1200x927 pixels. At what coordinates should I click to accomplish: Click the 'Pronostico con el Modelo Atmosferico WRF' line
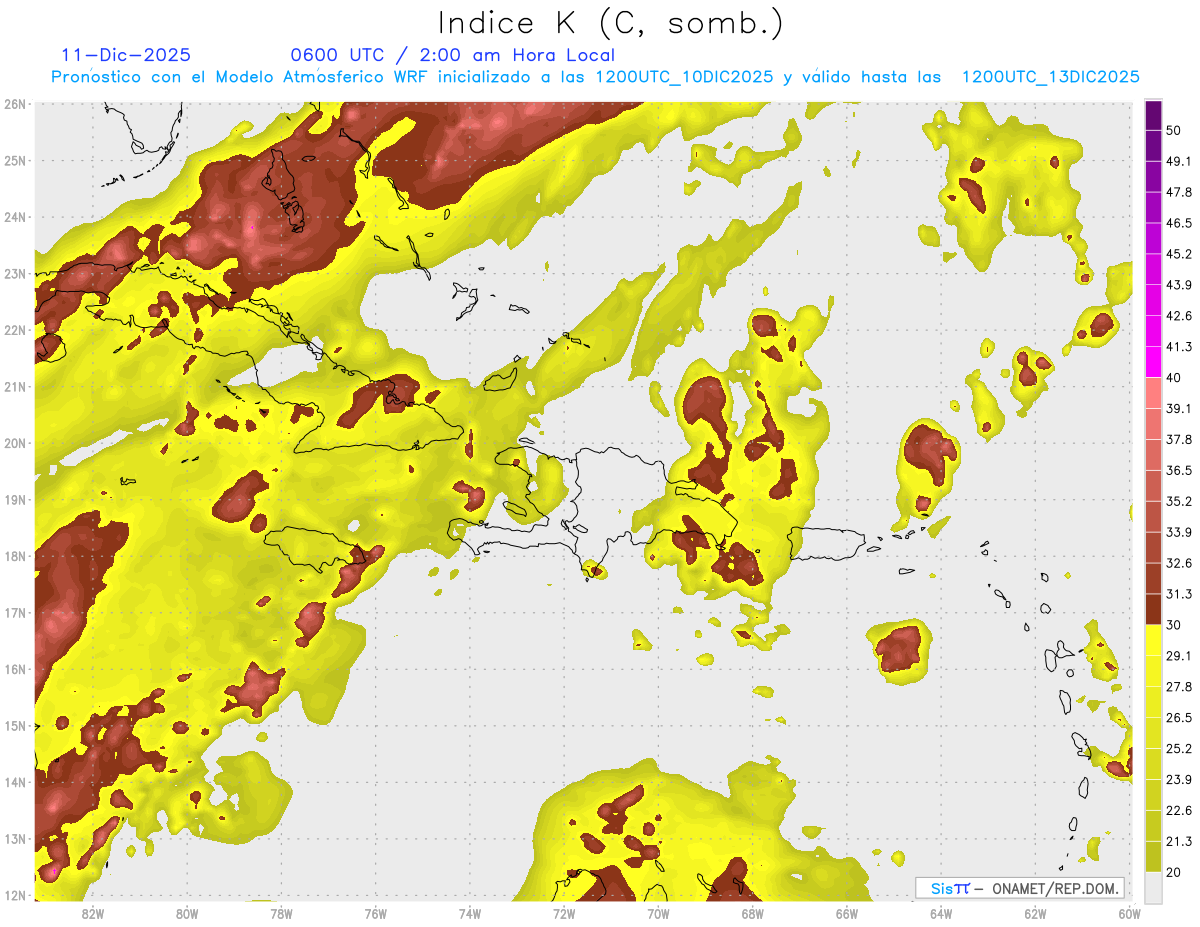(595, 77)
